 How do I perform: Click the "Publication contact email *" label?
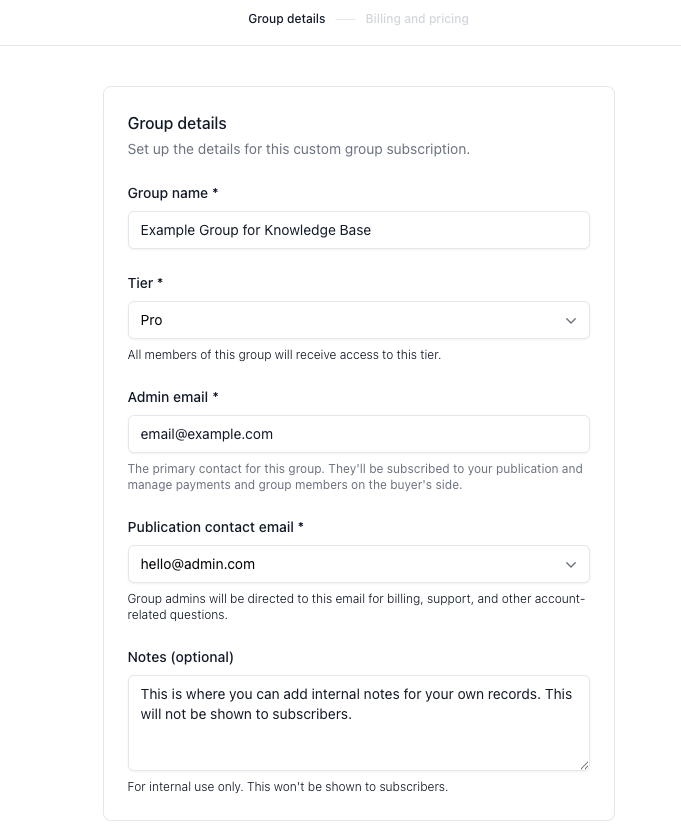point(215,527)
